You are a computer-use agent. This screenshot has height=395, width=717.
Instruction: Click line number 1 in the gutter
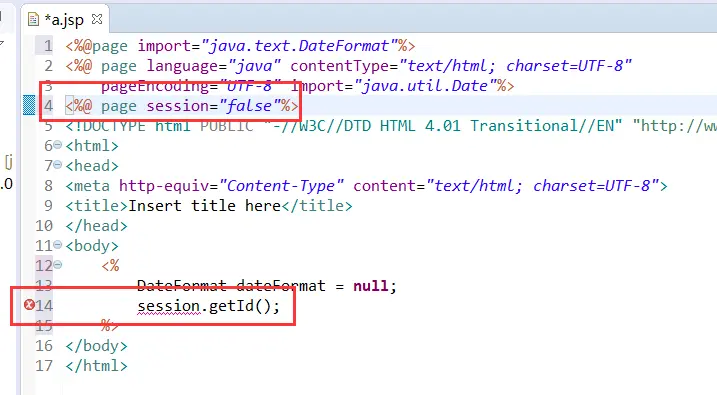coord(48,46)
